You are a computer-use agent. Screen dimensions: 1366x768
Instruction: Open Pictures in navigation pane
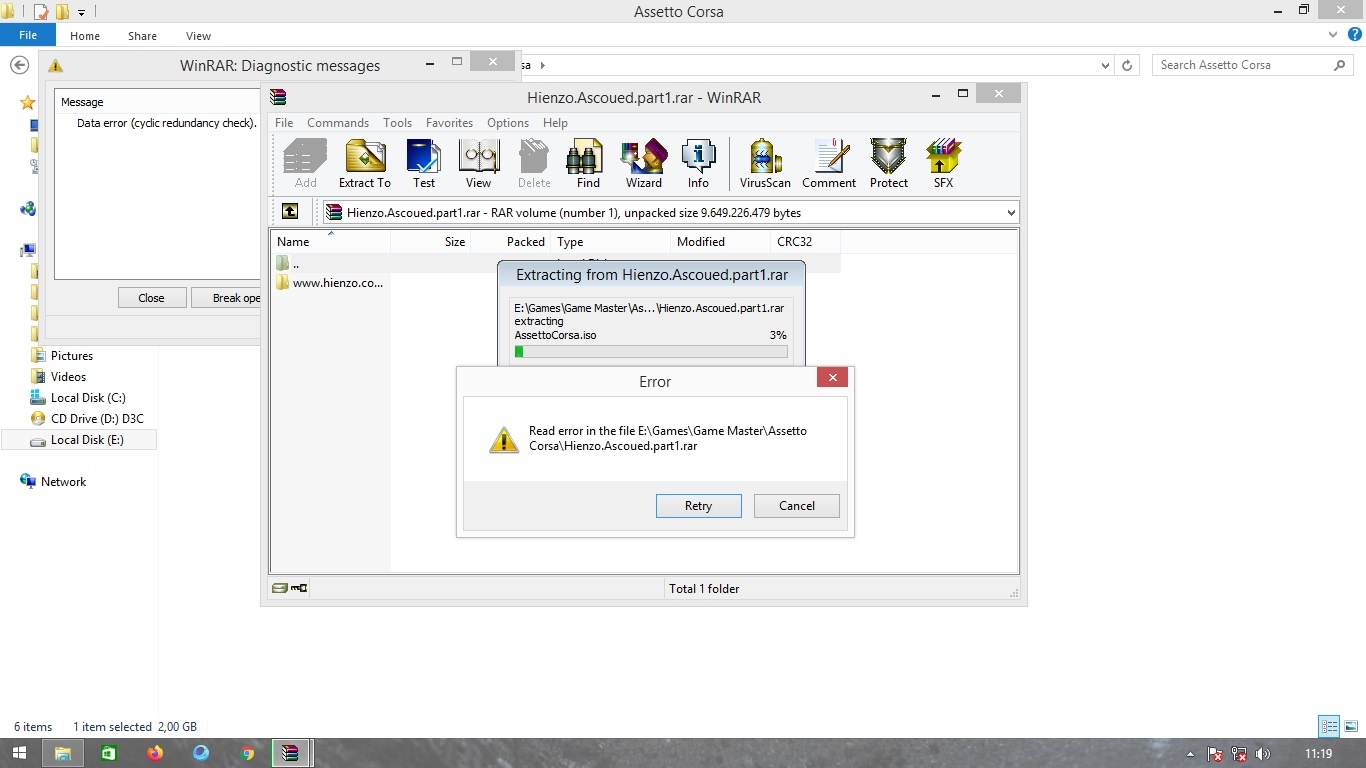[63, 356]
